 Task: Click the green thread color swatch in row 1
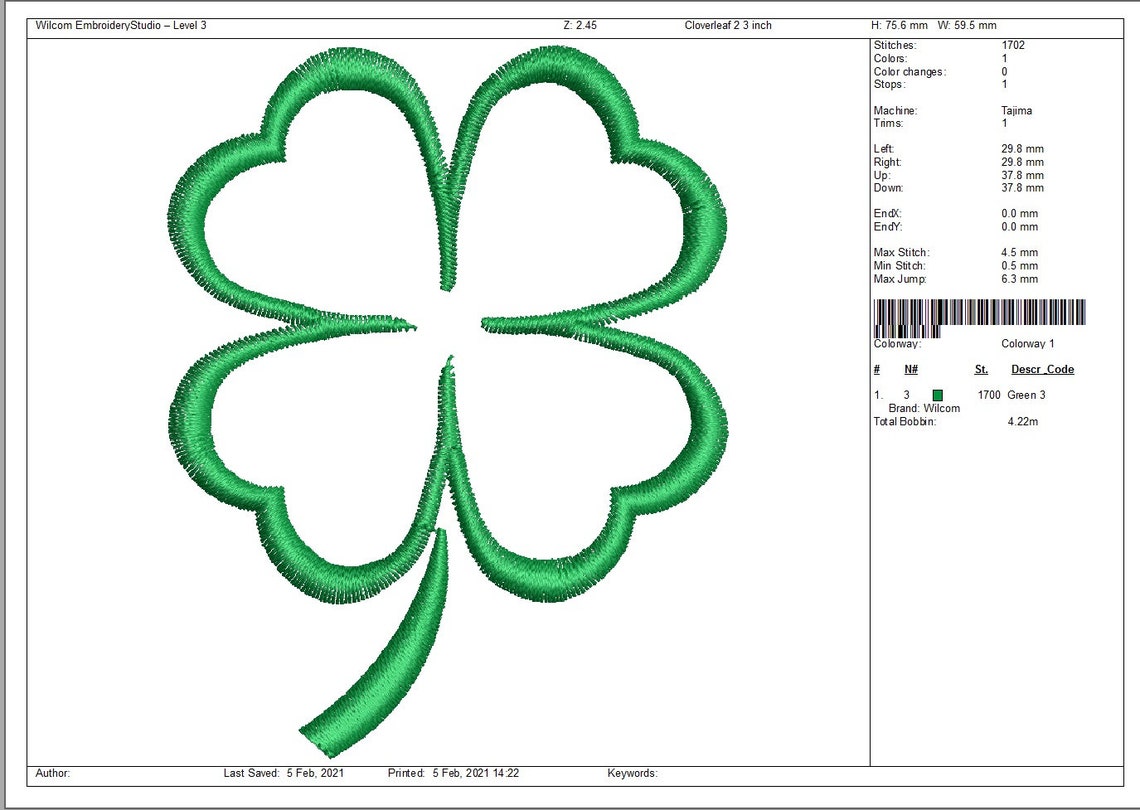937,395
